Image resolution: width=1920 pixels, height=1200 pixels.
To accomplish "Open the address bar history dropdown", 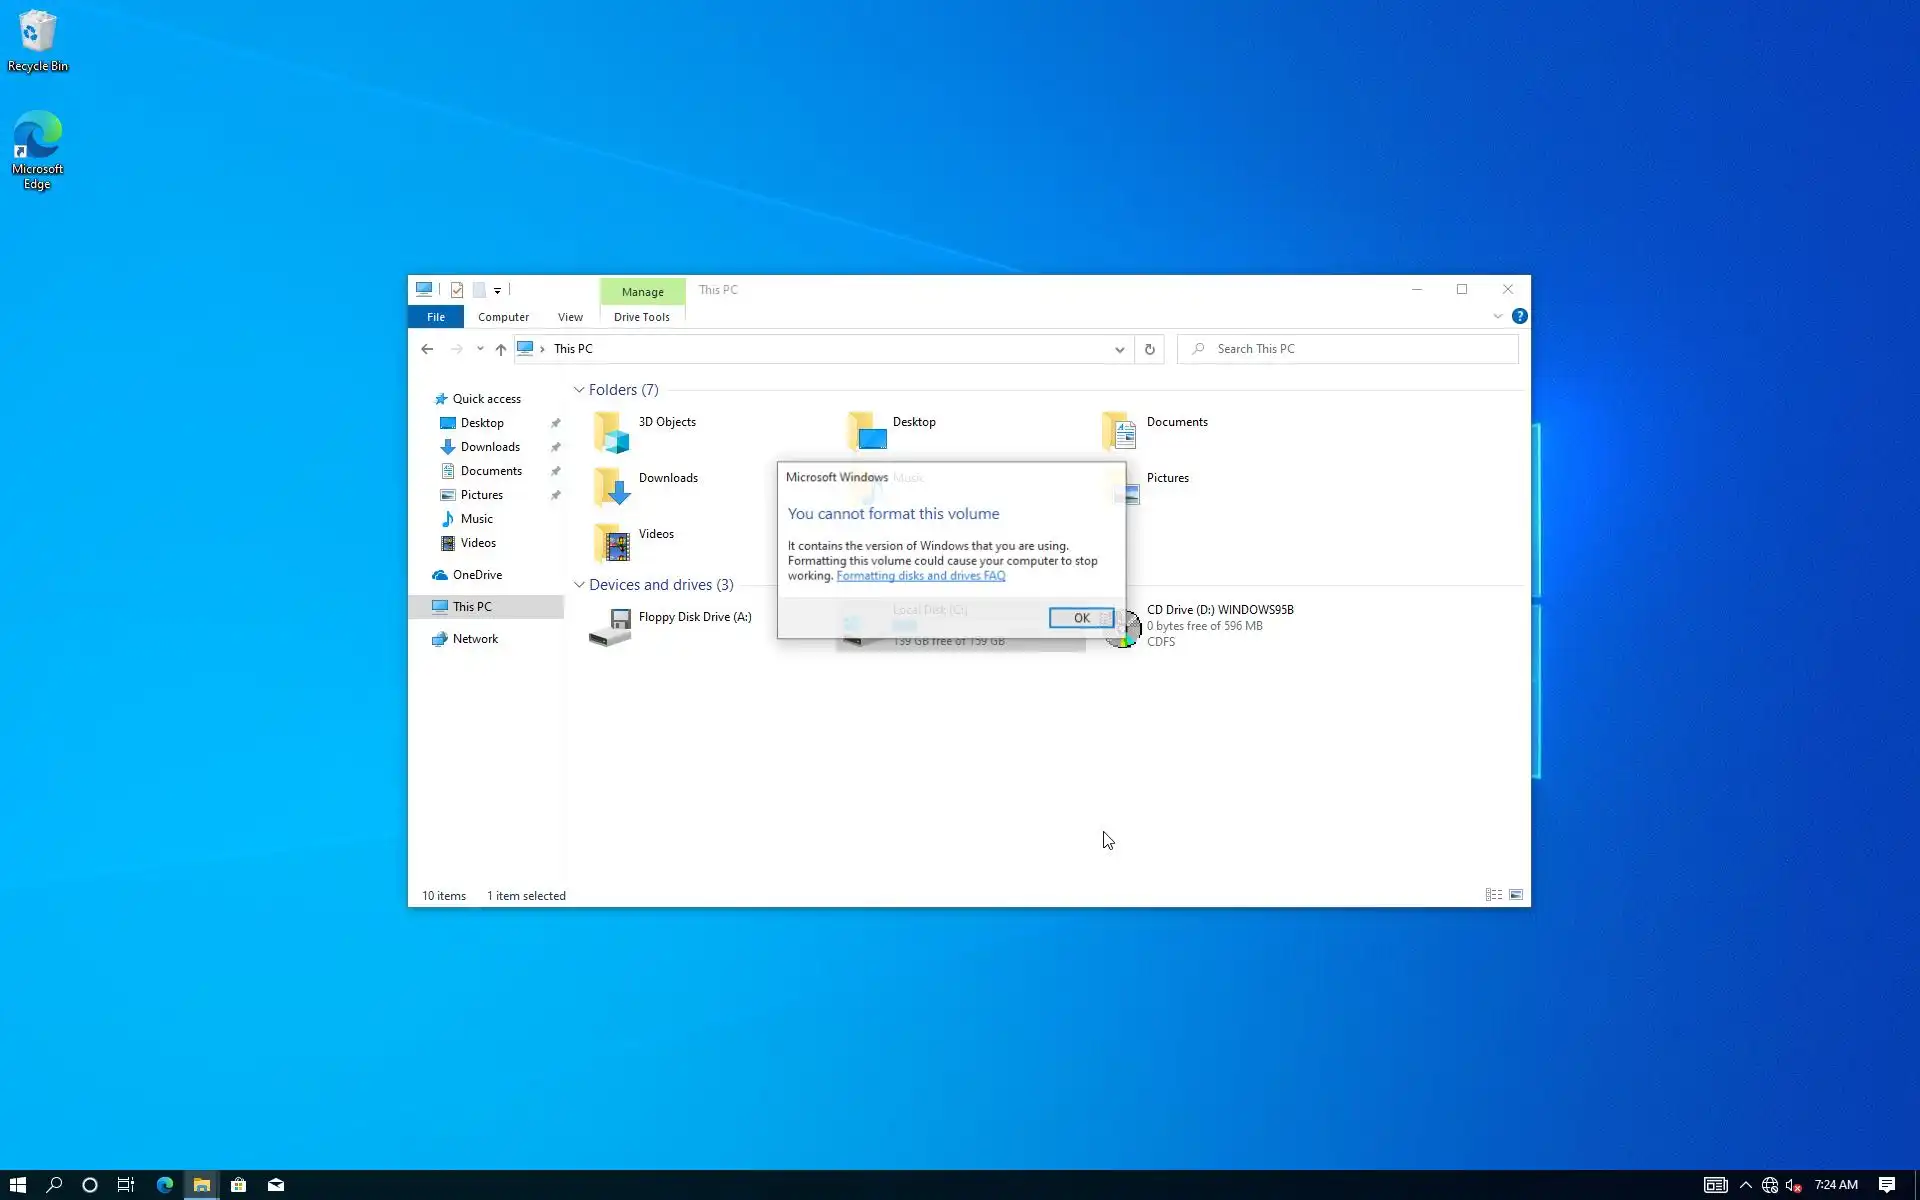I will [1119, 349].
